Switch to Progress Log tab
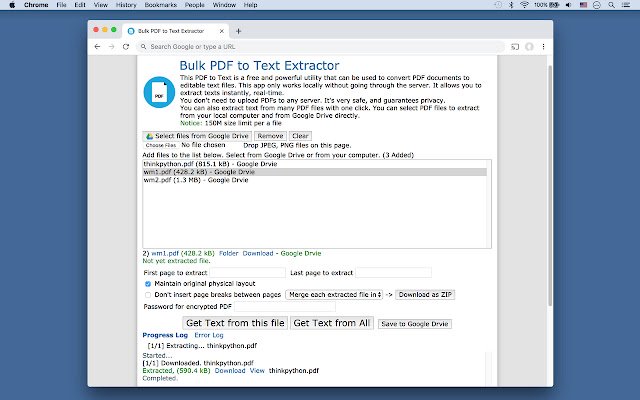This screenshot has height=400, width=640. (165, 335)
